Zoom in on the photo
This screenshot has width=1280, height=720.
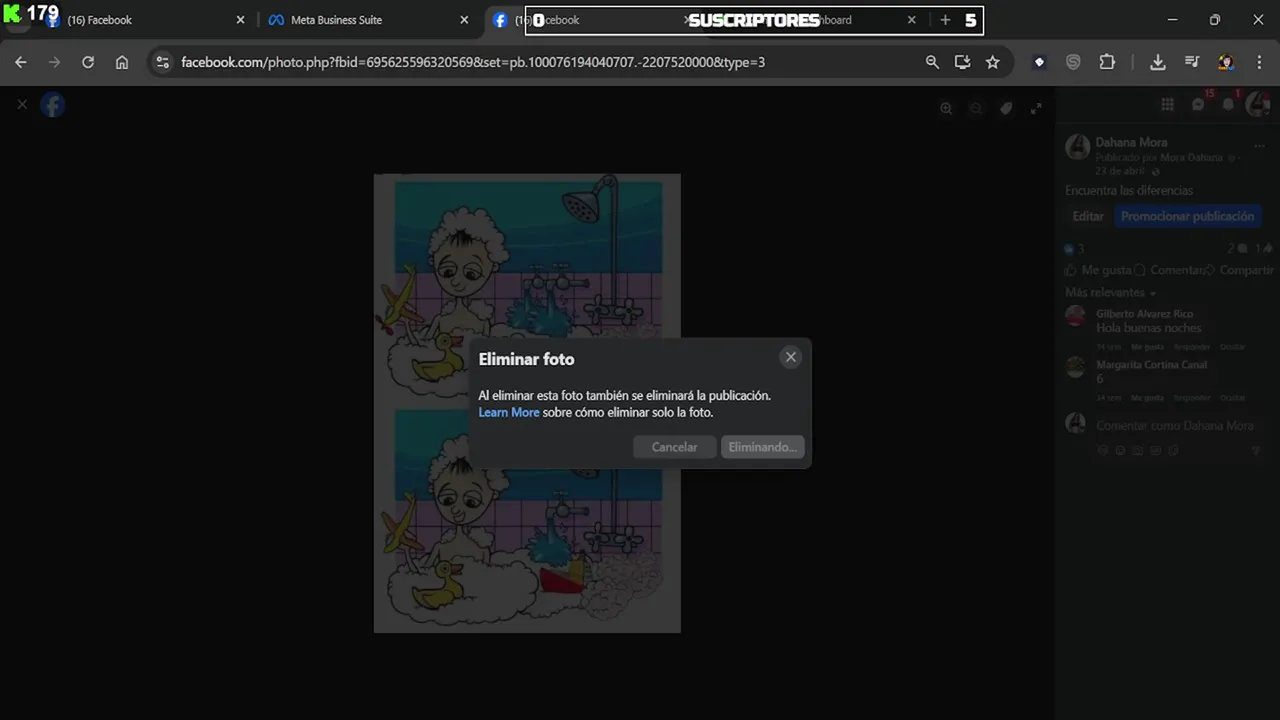tap(946, 108)
